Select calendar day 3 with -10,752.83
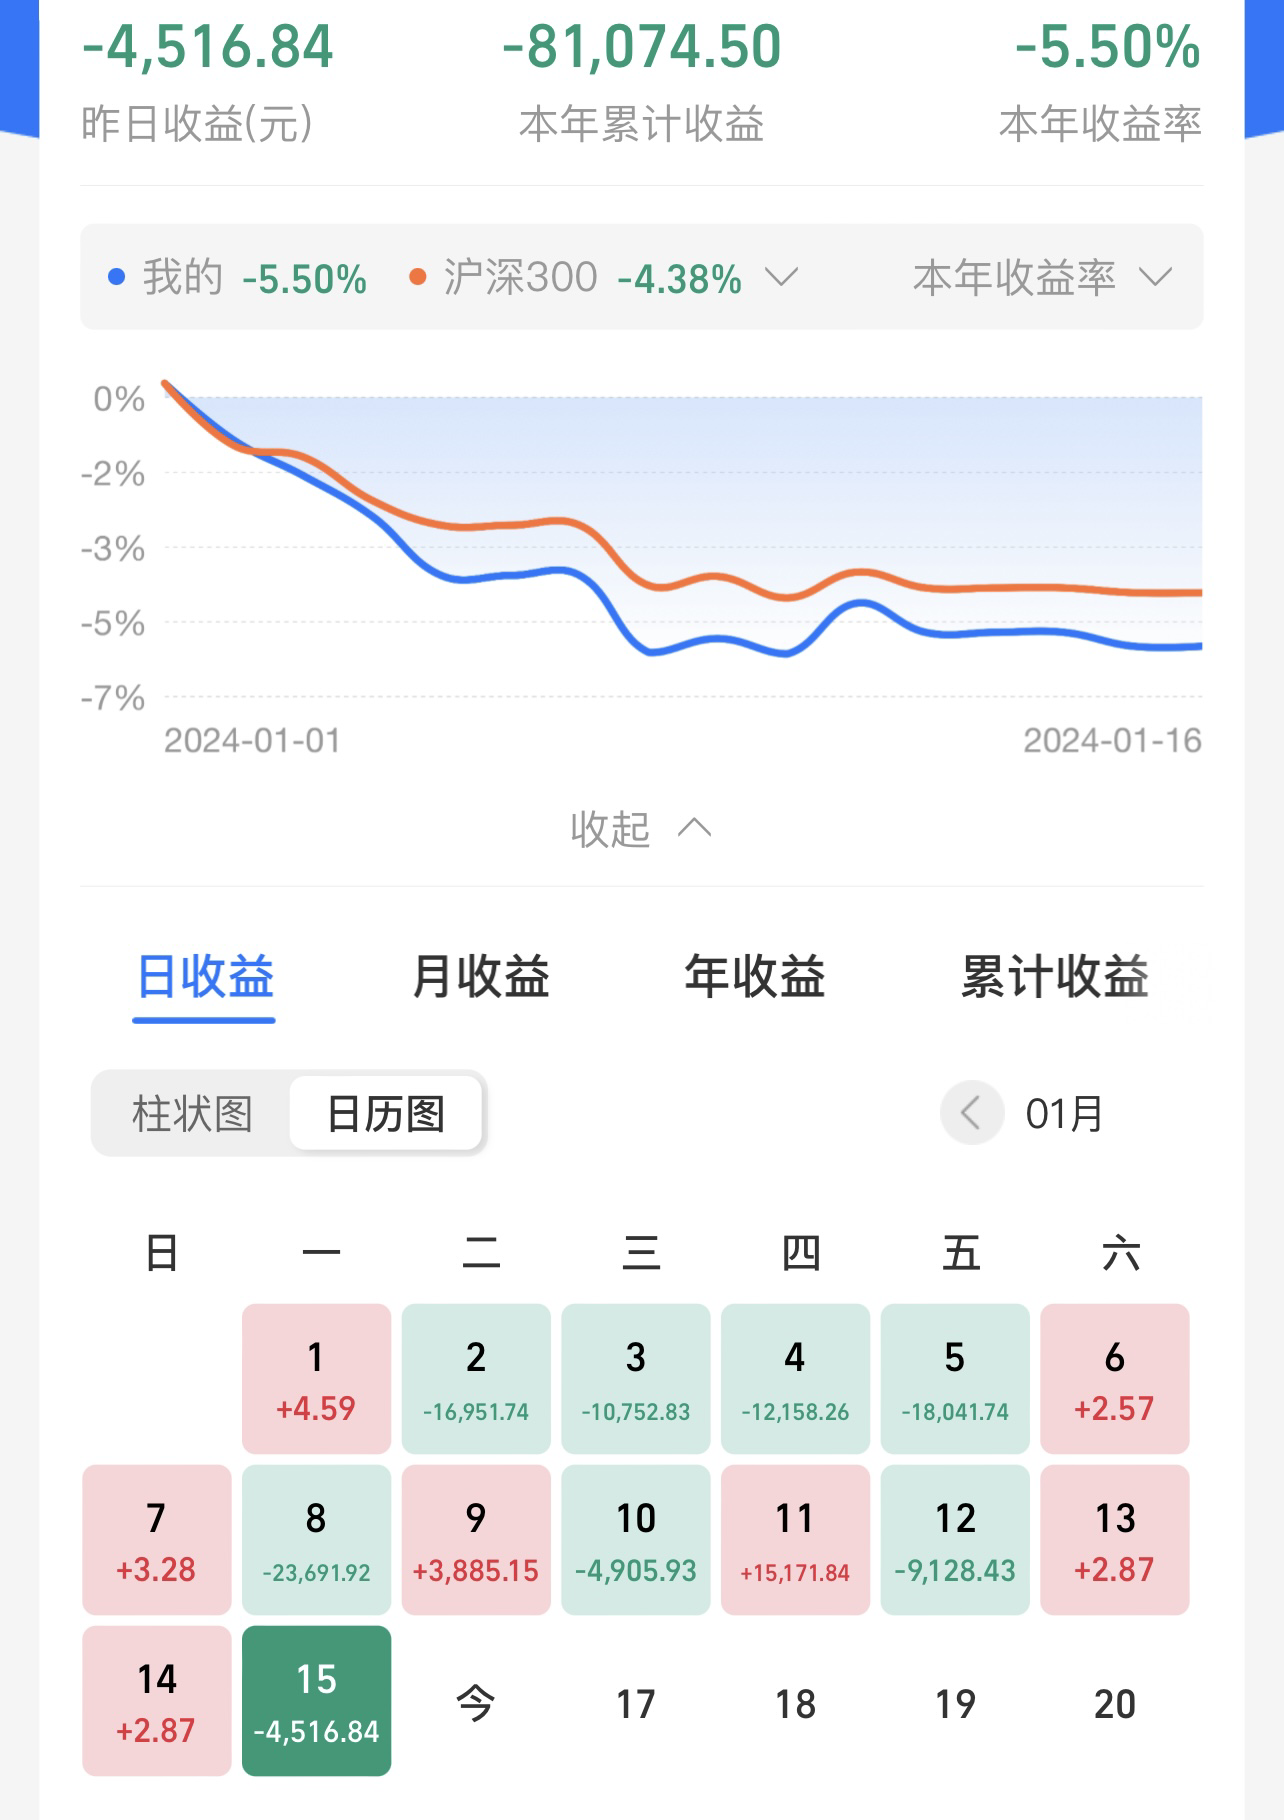This screenshot has height=1820, width=1284. 636,1379
